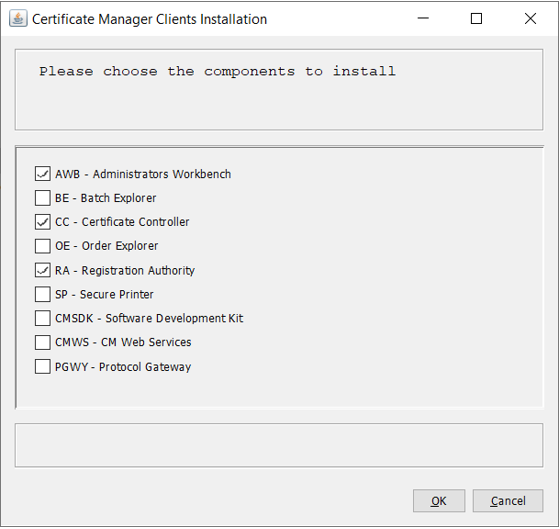Click the empty status panel above OK
560x529 pixels.
coord(279,445)
